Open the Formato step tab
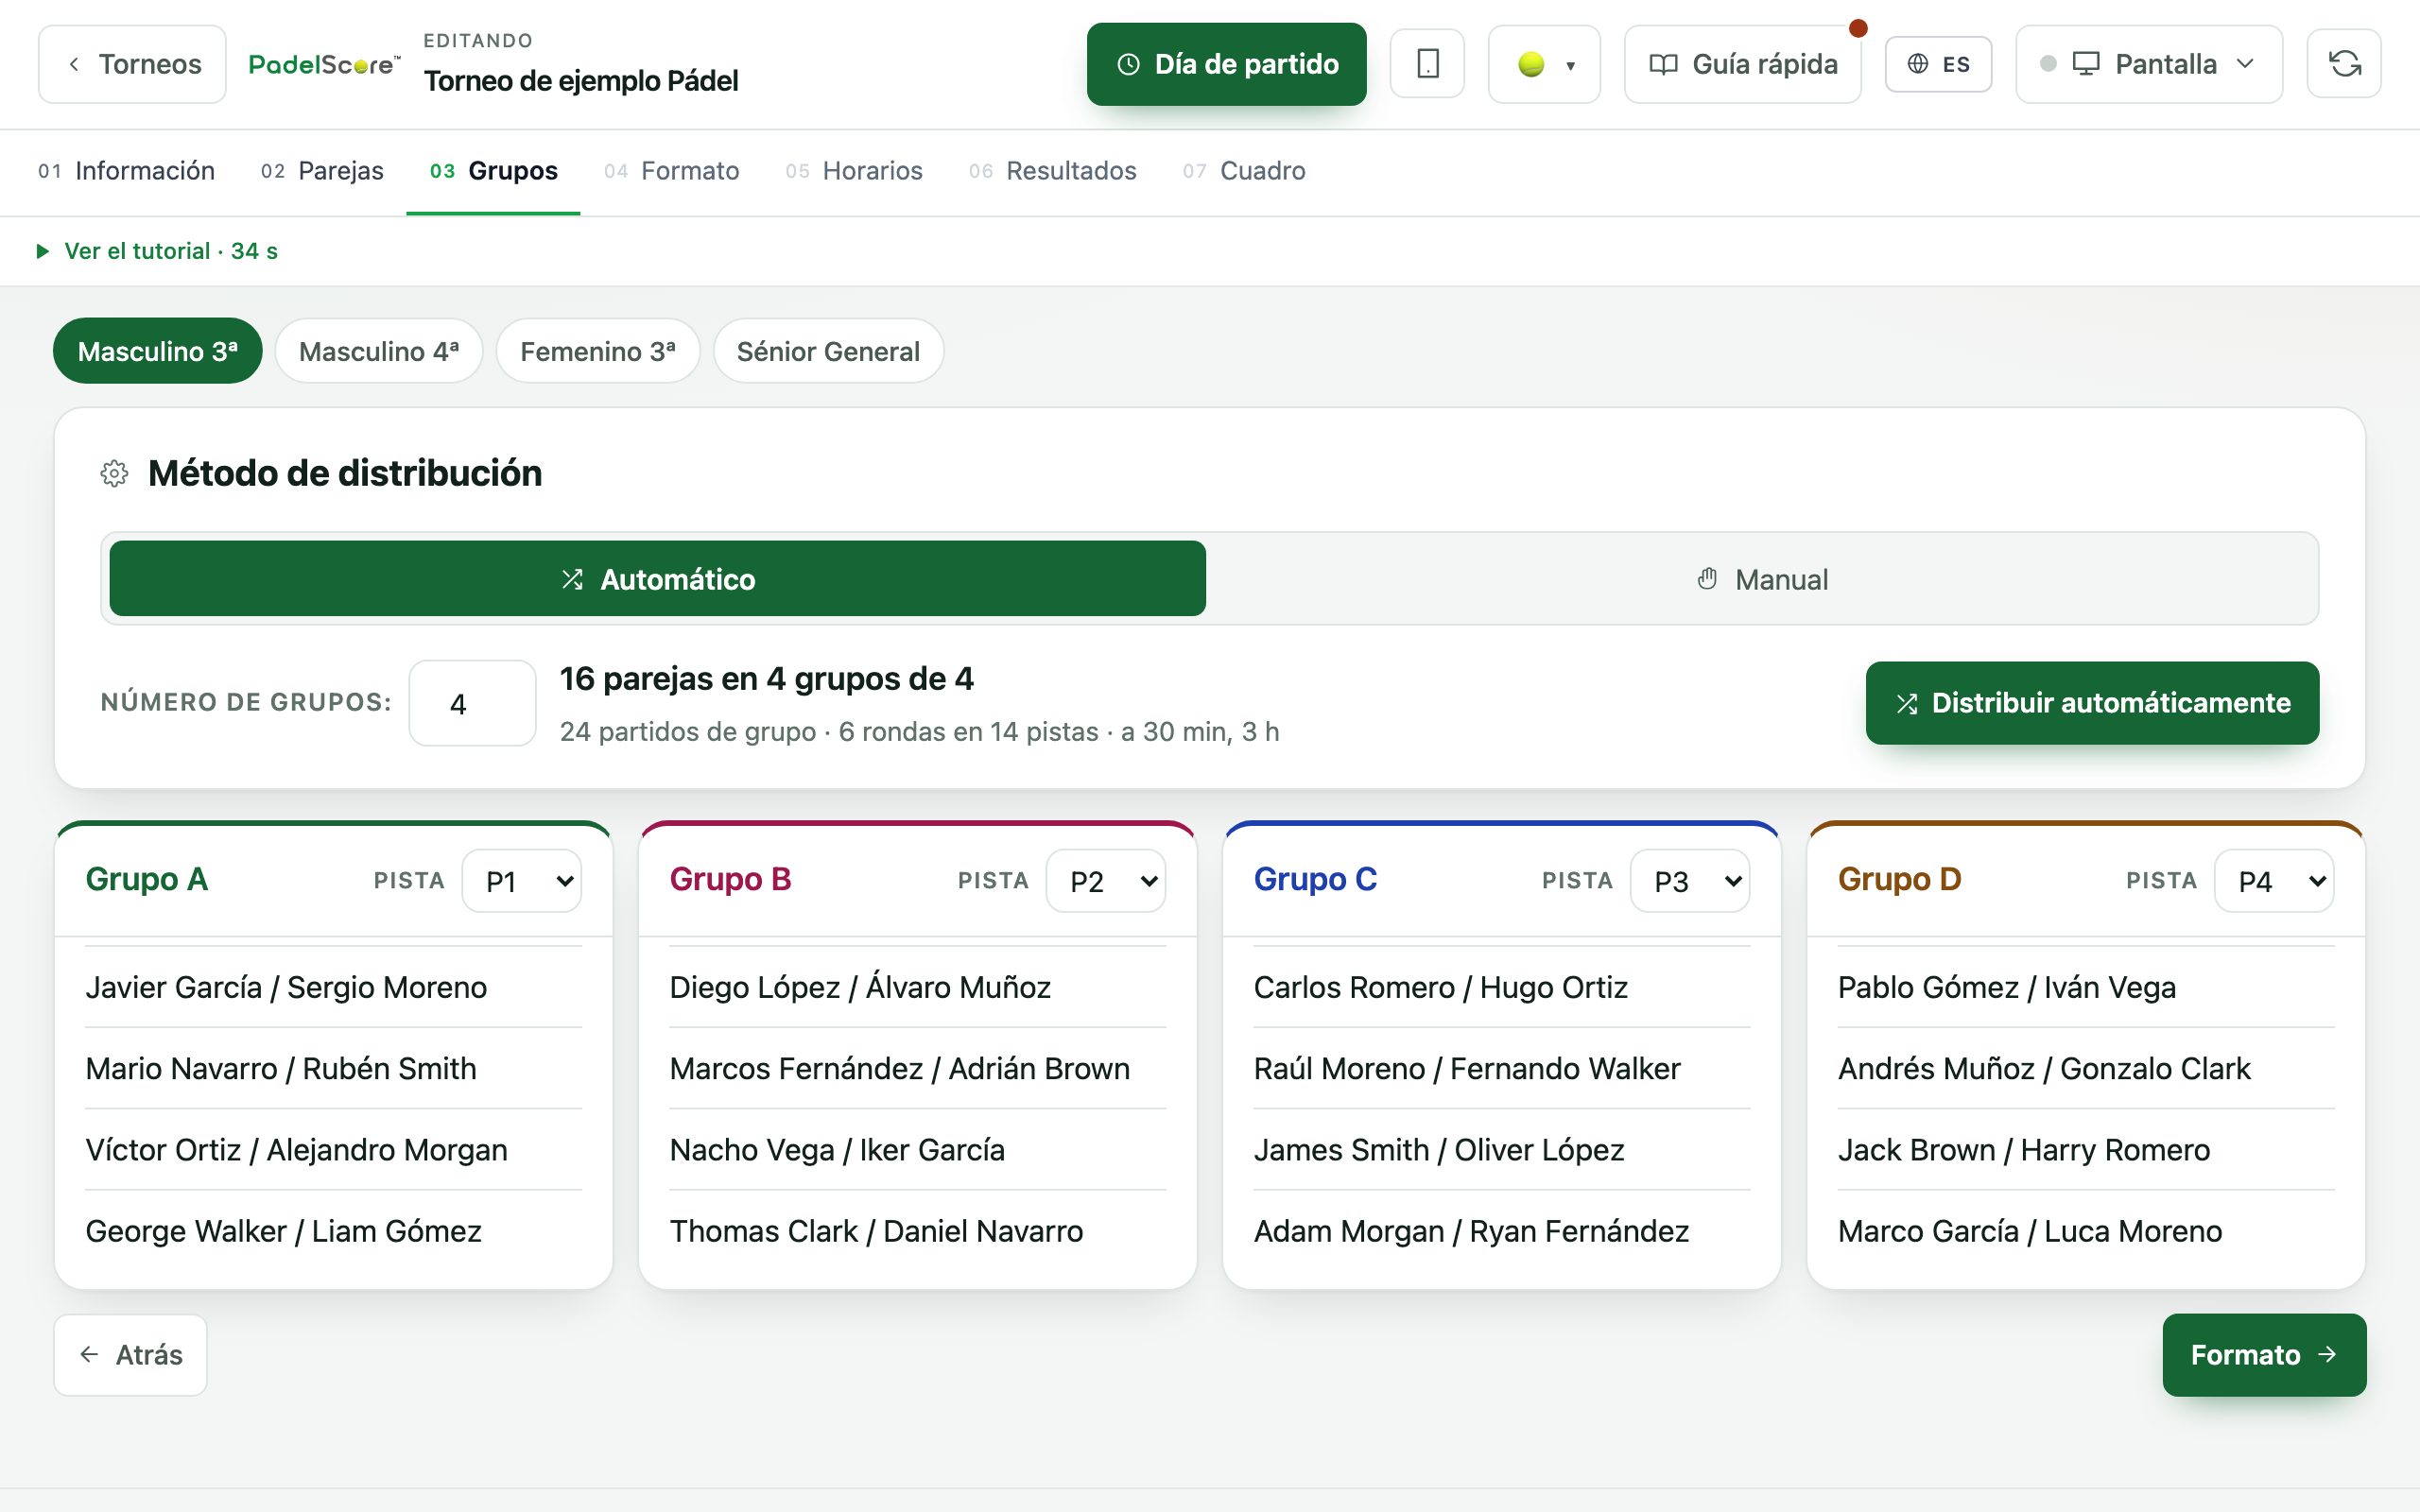Viewport: 2420px width, 1512px height. tap(671, 171)
